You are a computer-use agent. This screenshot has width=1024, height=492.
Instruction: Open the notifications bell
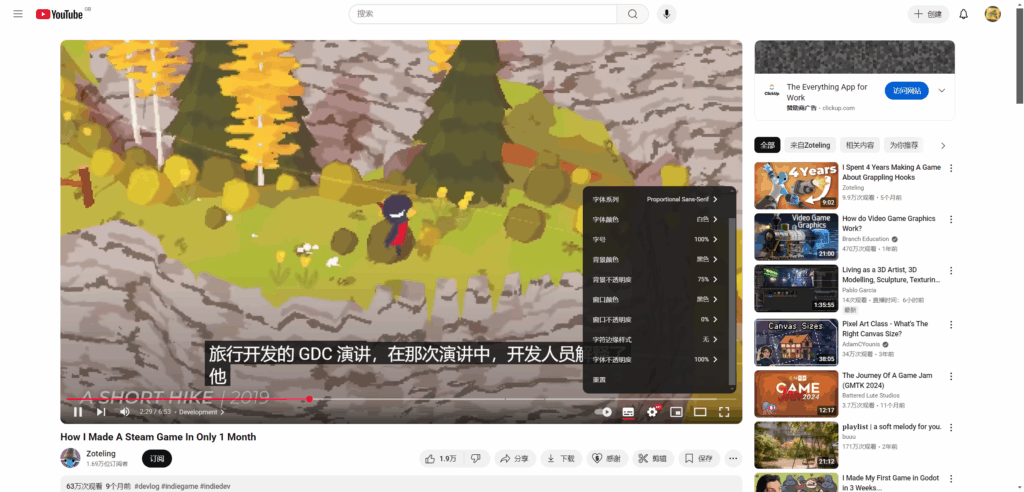pyautogui.click(x=963, y=14)
